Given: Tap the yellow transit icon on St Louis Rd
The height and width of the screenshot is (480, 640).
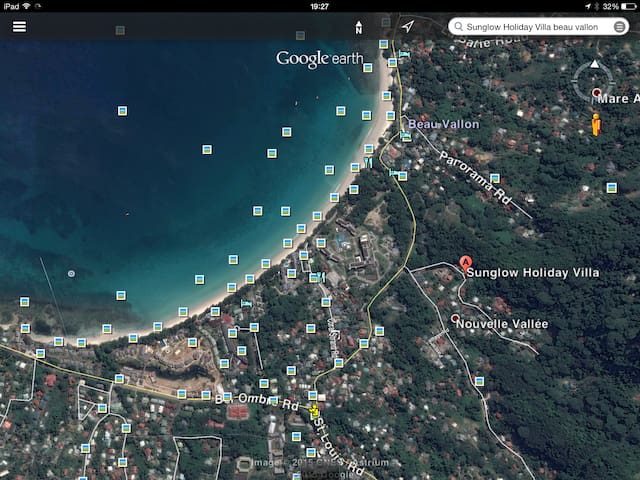Looking at the screenshot, I should (x=314, y=411).
